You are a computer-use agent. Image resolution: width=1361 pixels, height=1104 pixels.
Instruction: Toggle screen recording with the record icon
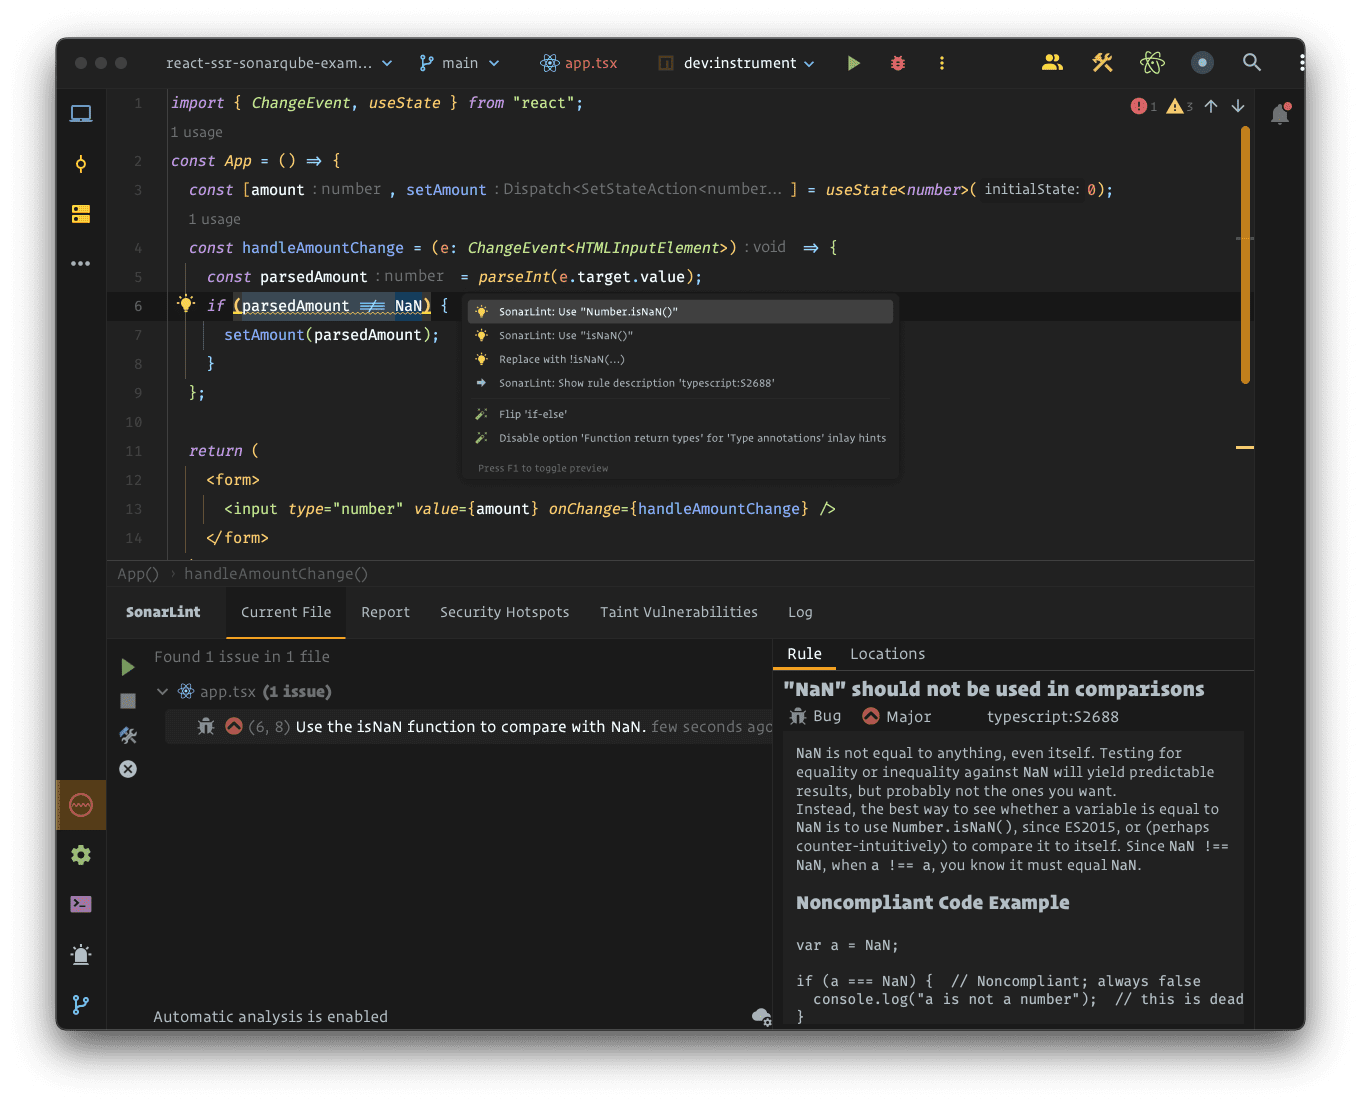pyautogui.click(x=1201, y=62)
